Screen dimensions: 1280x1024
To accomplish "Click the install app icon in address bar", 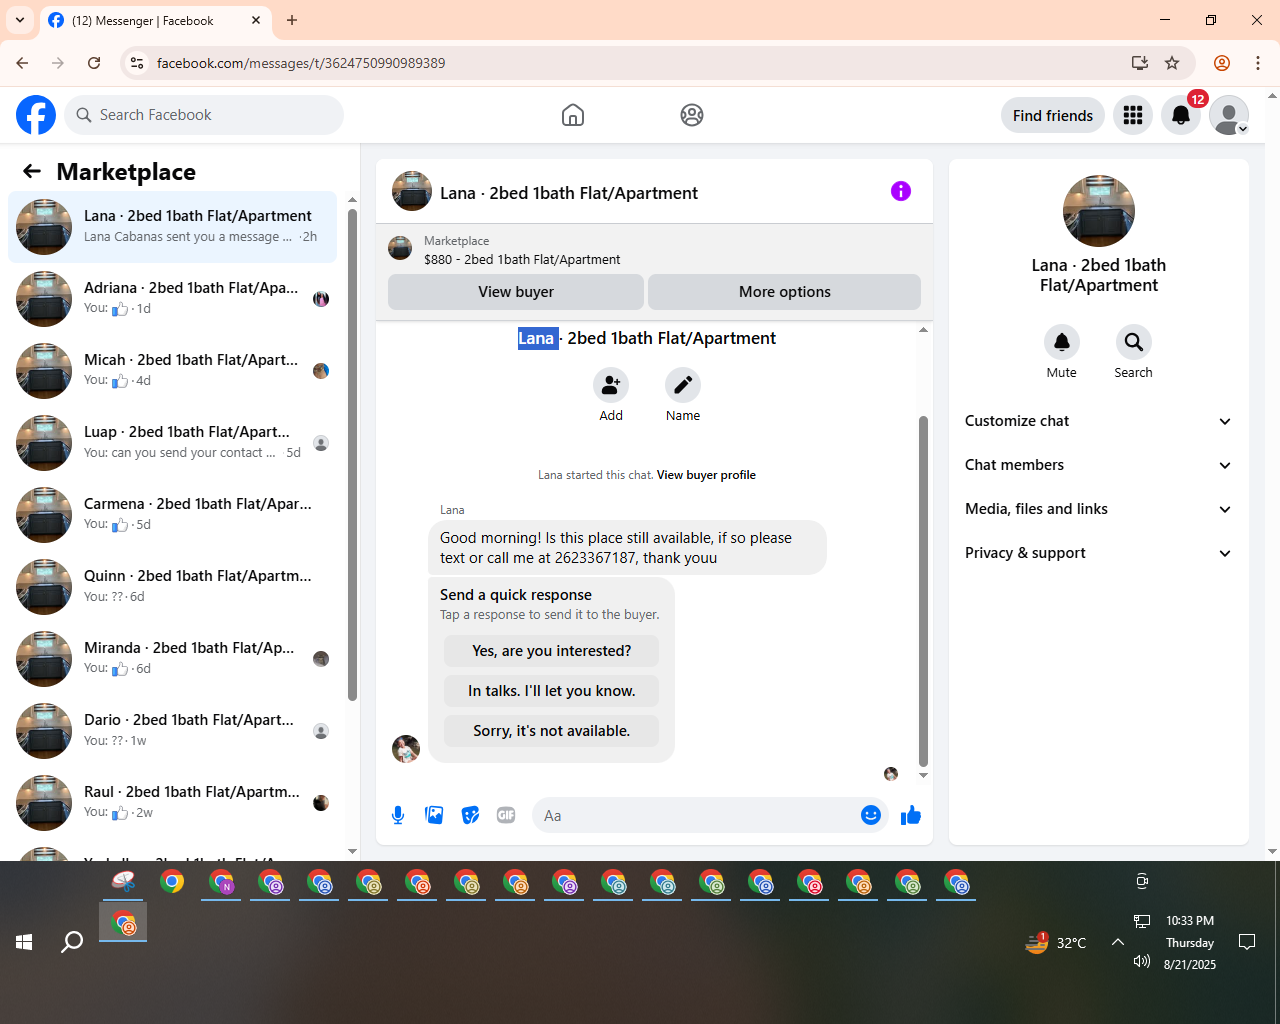I will coord(1139,63).
